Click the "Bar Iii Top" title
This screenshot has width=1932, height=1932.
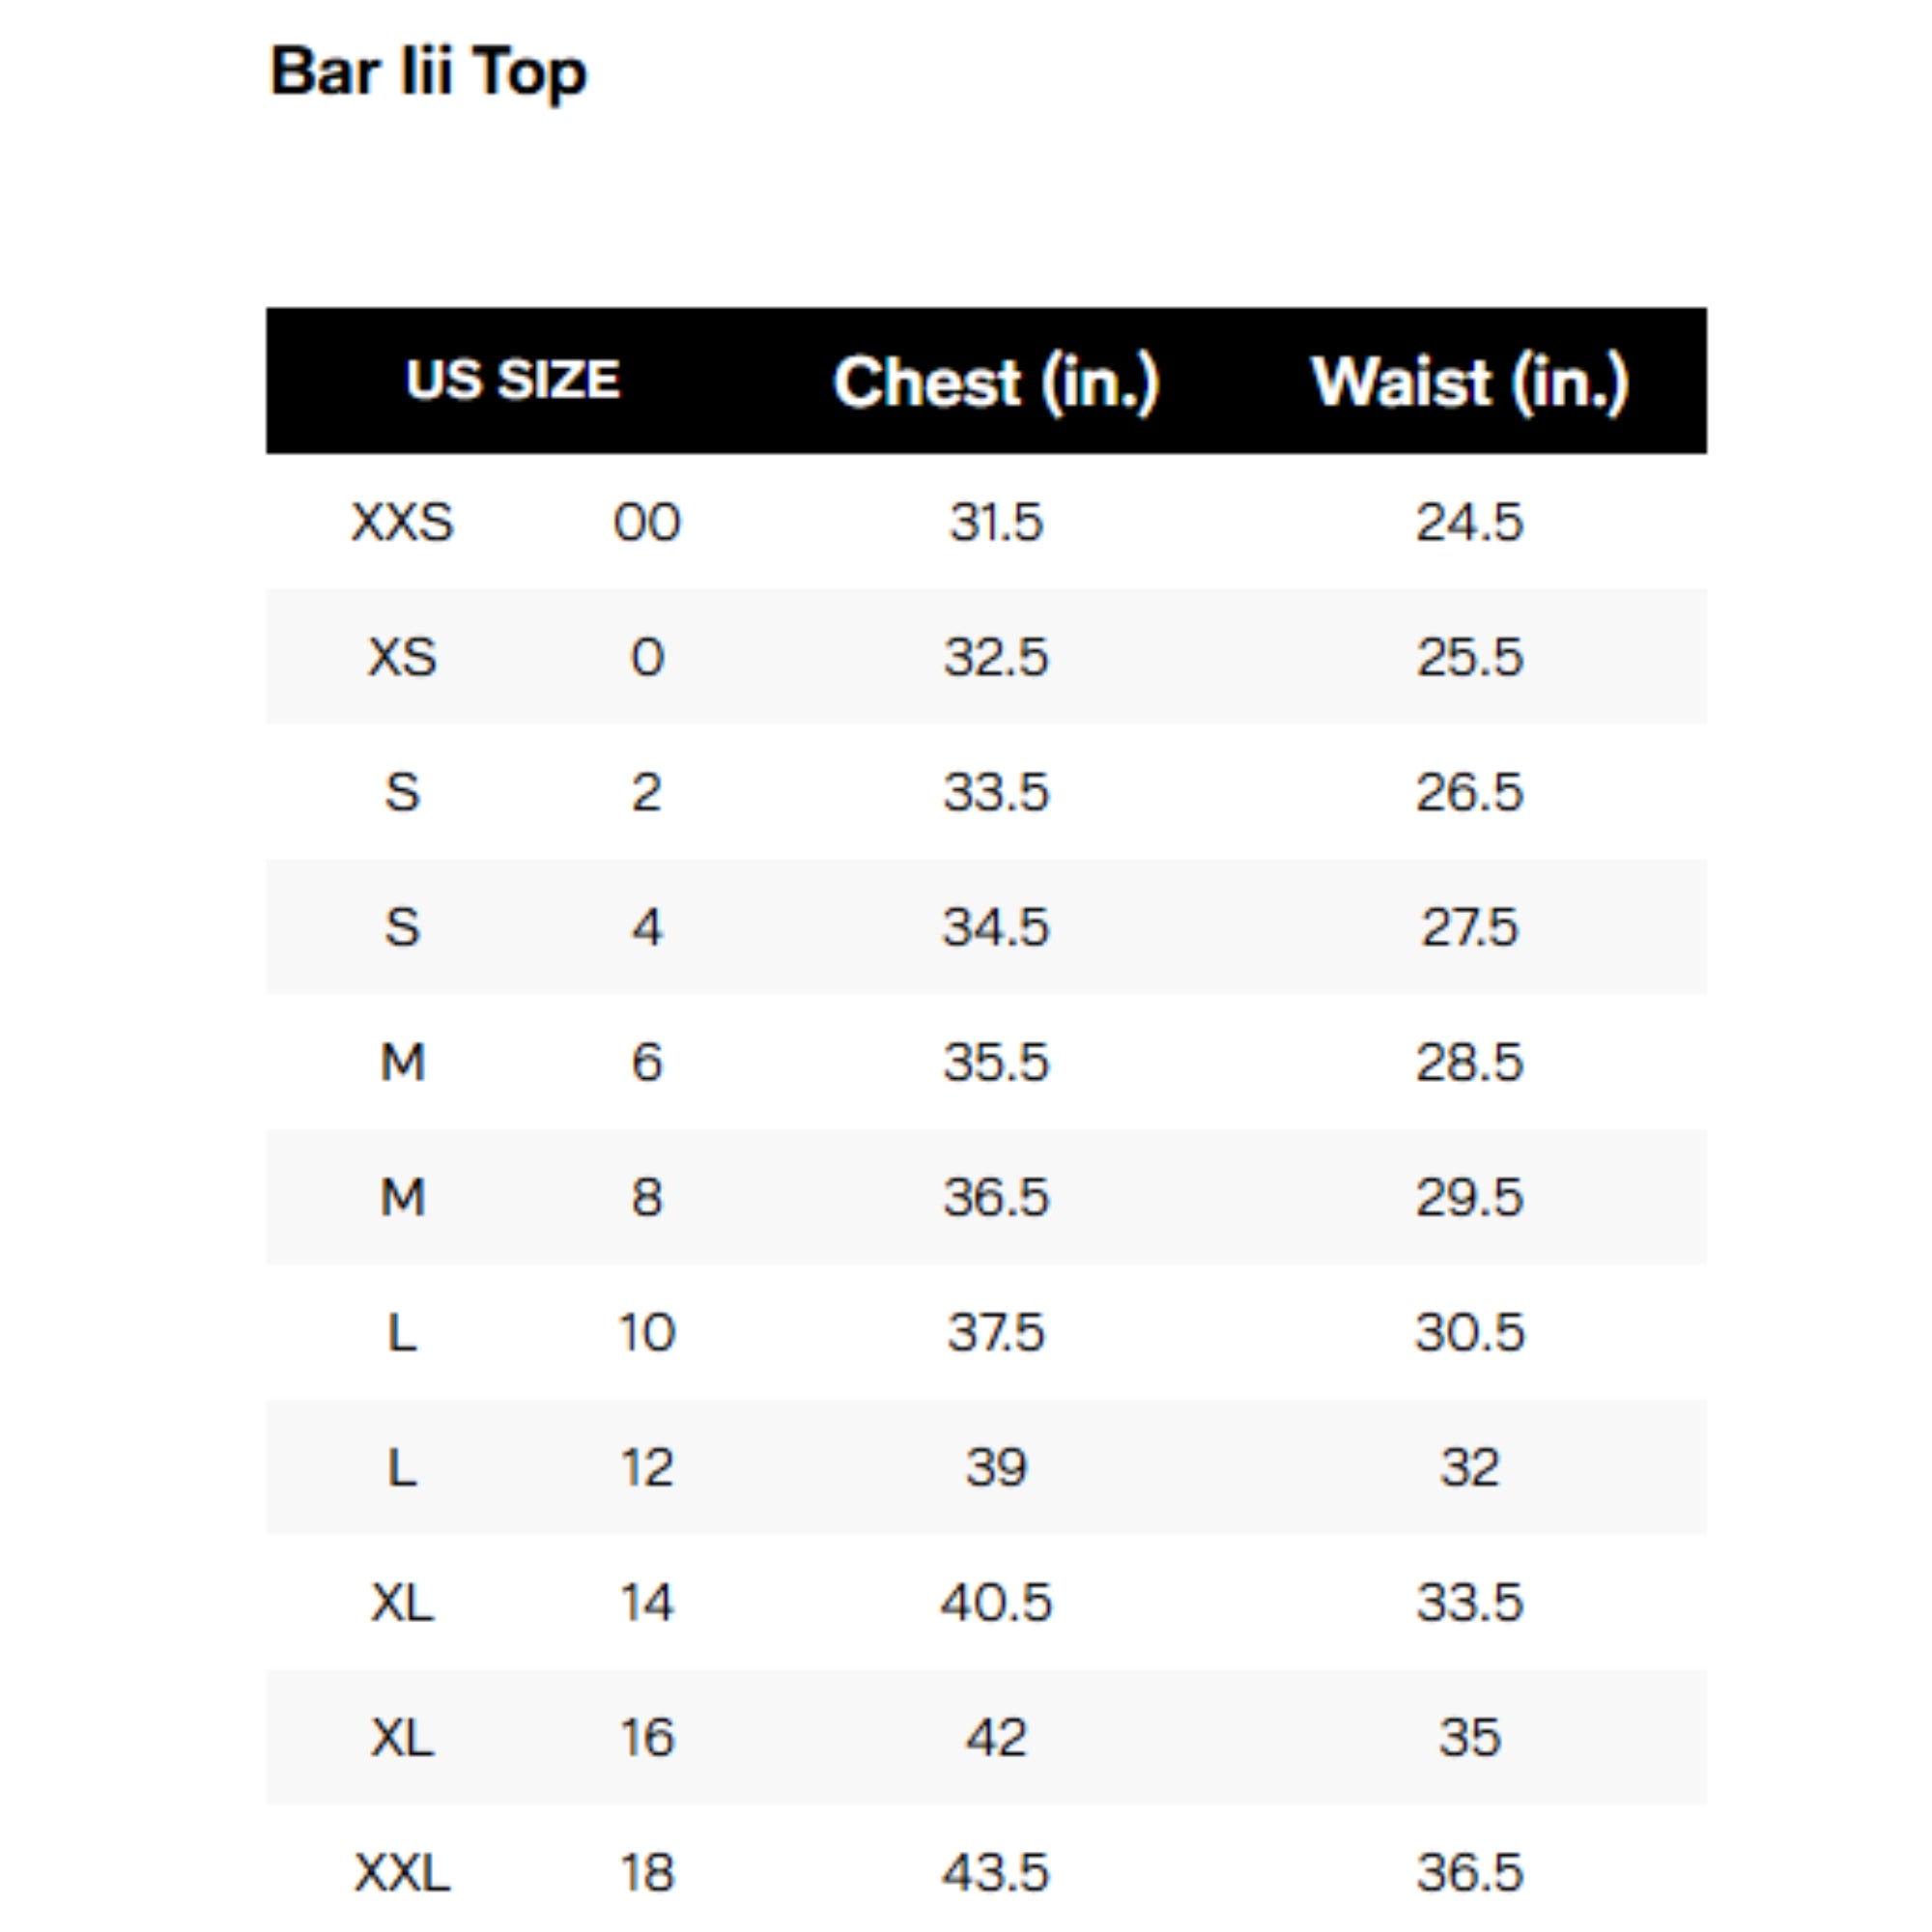tap(428, 72)
